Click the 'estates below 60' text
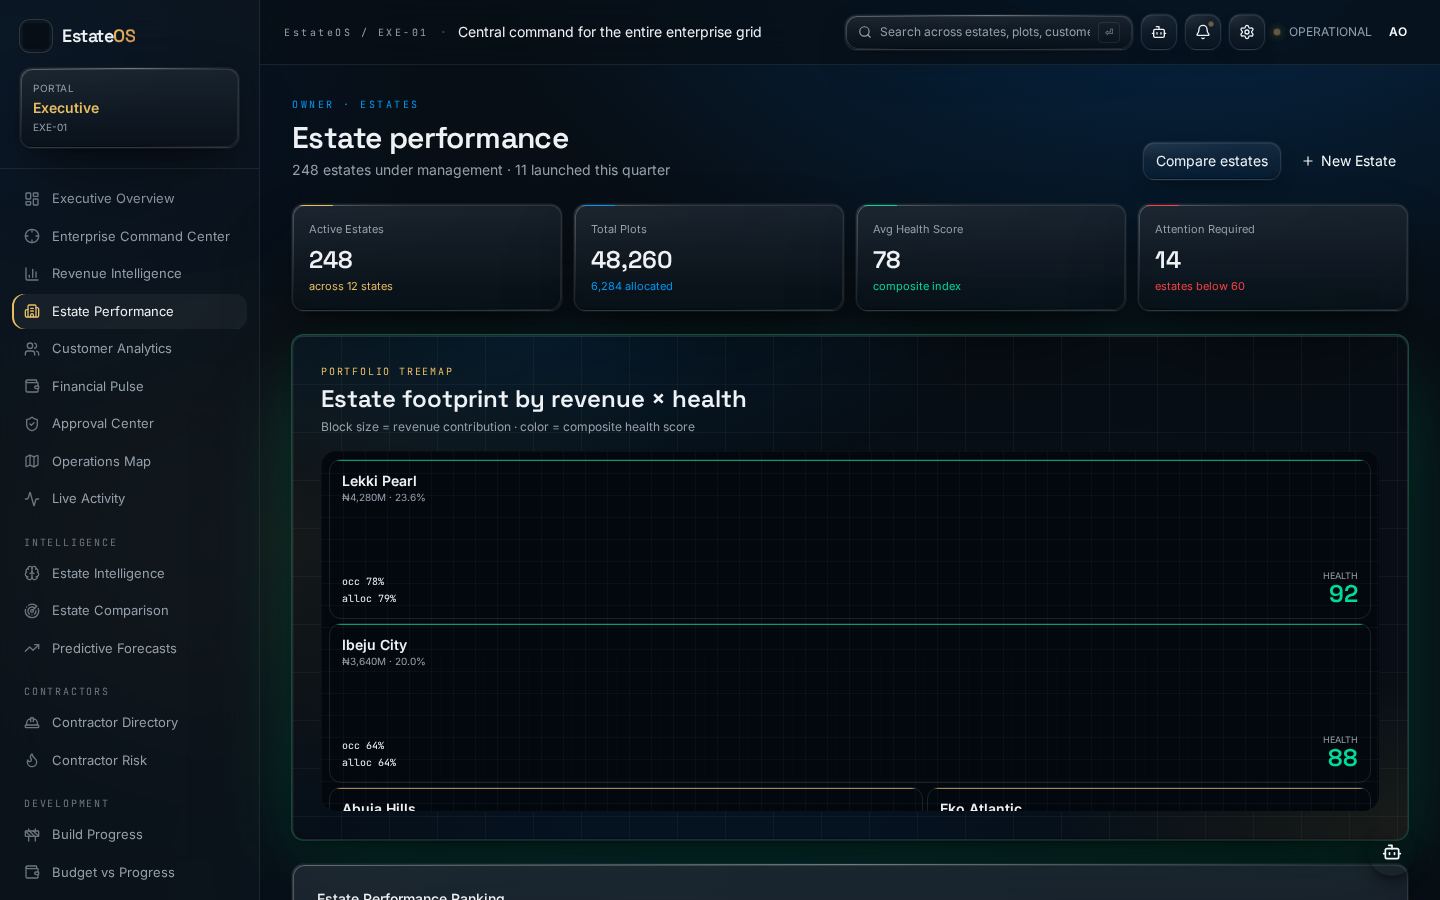The height and width of the screenshot is (900, 1440). 1200,286
